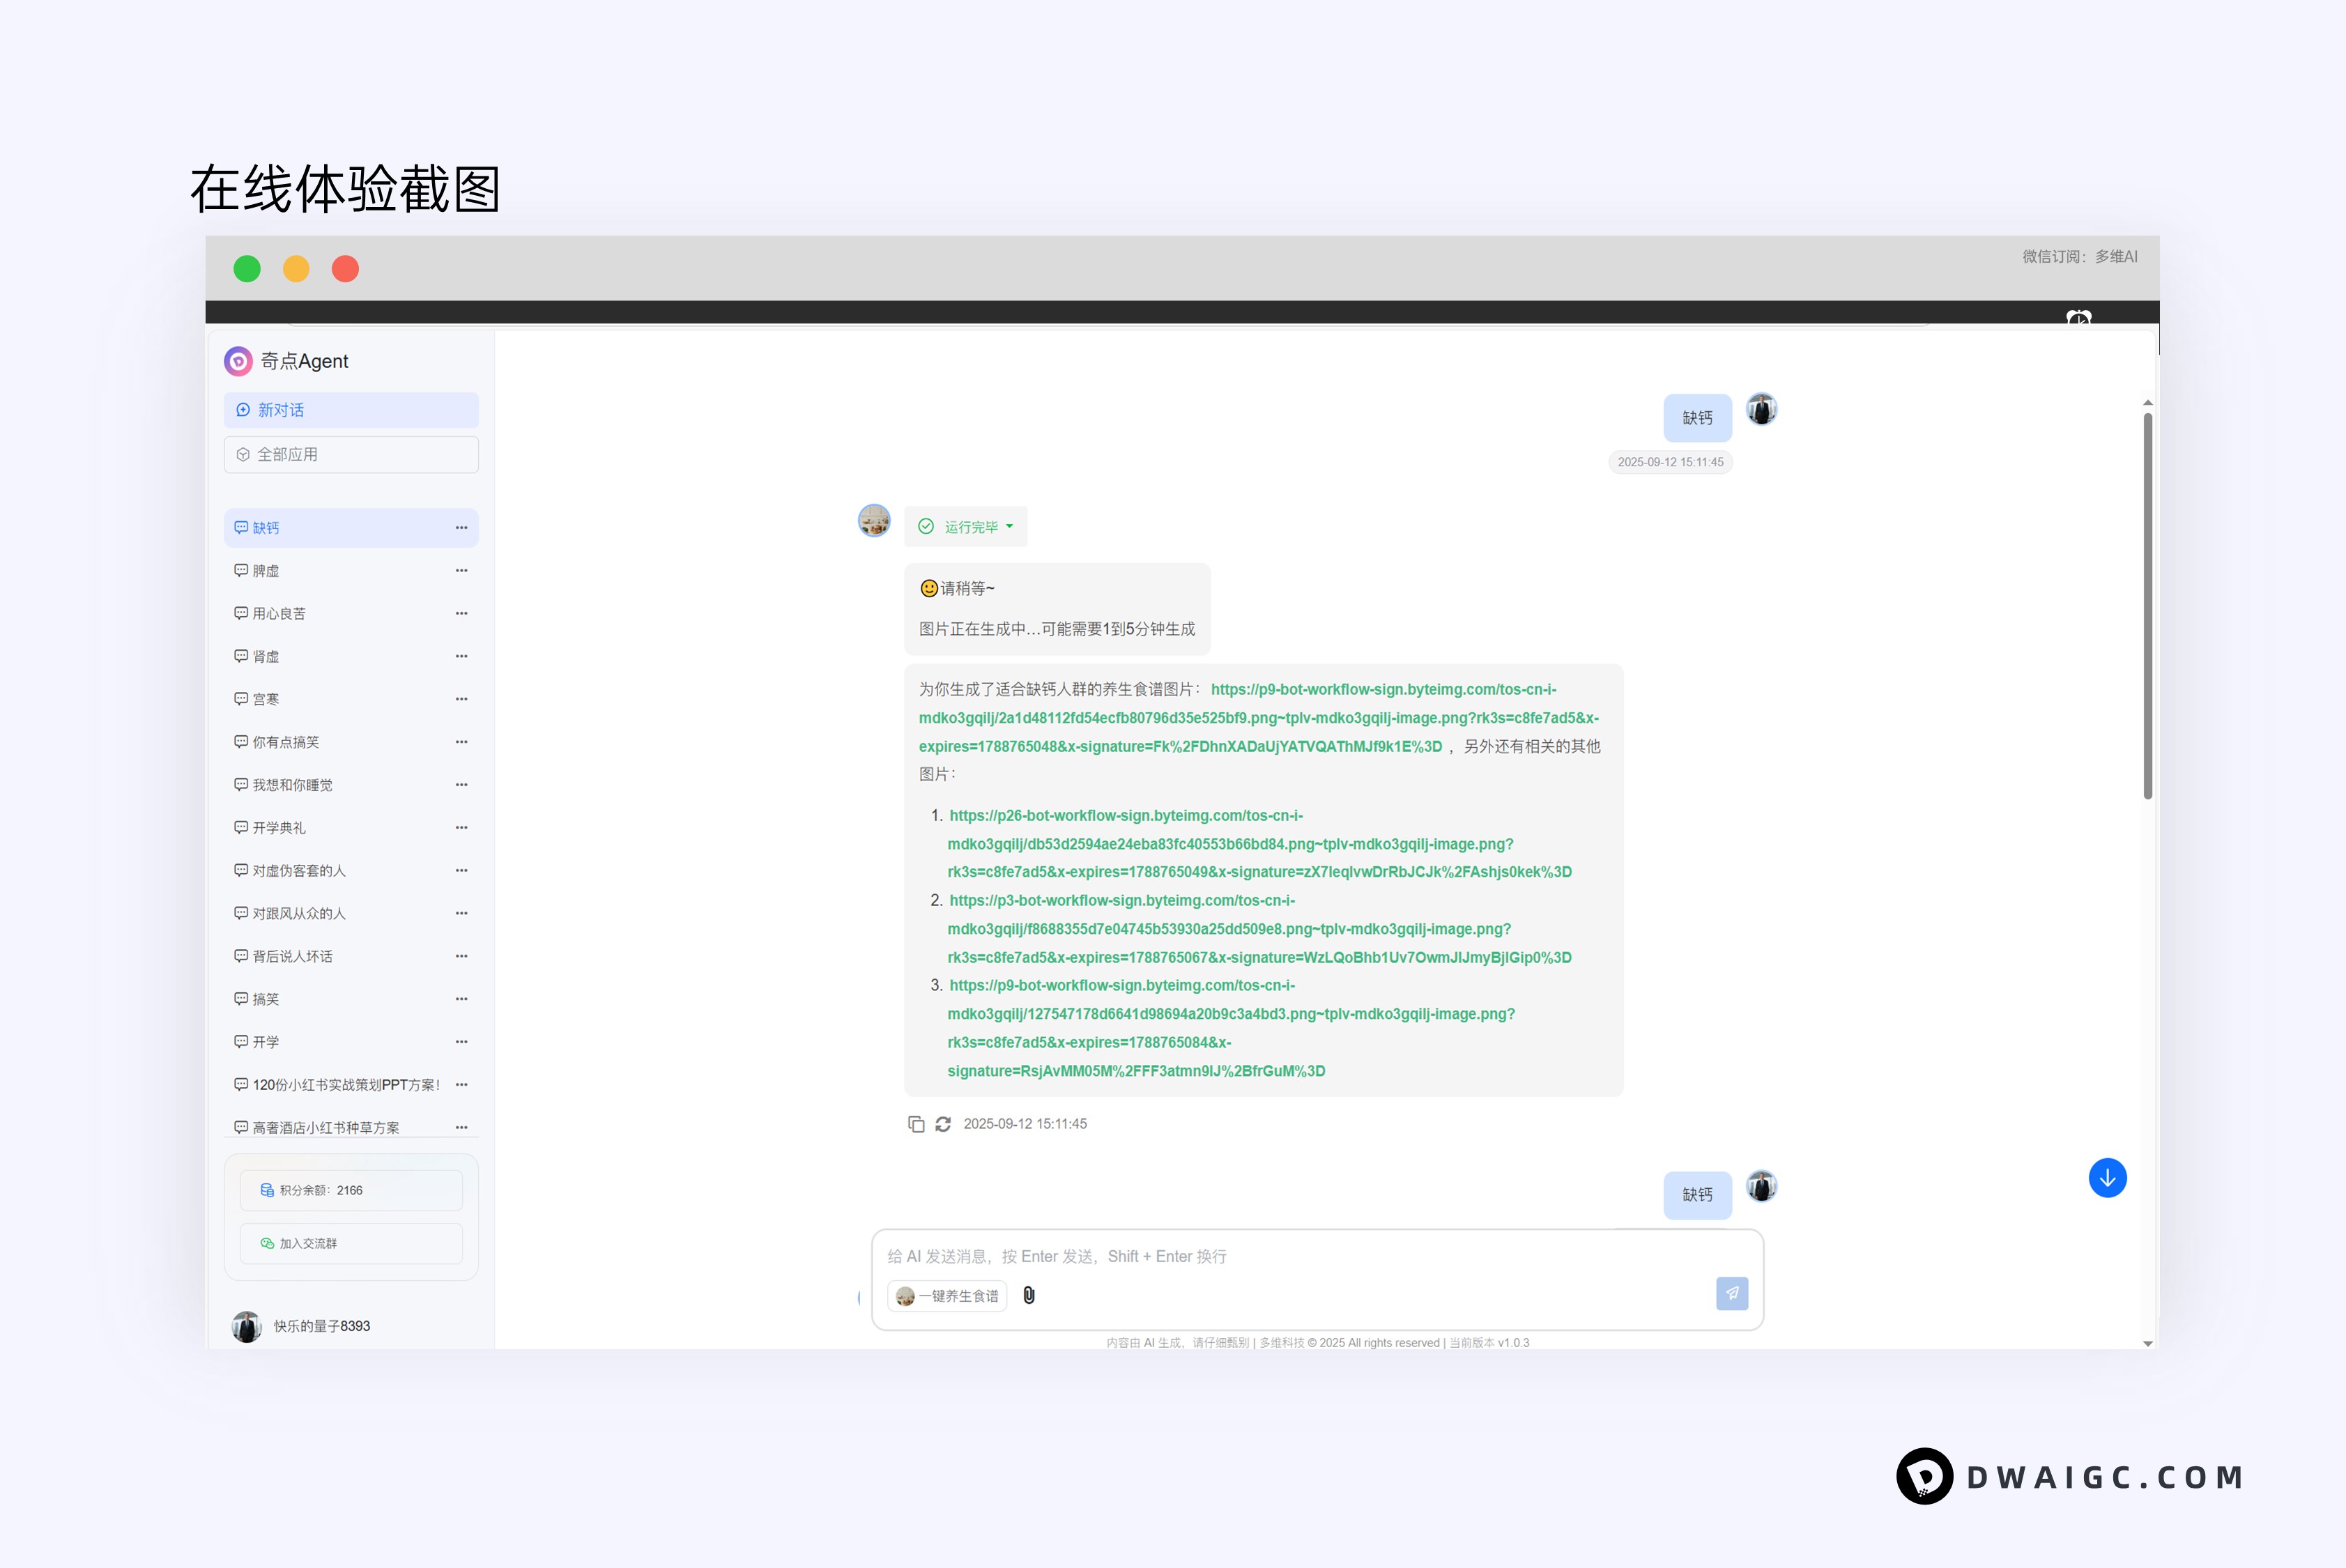The width and height of the screenshot is (2346, 1568).
Task: Expand the 运行完毕 status dropdown
Action: click(1010, 526)
